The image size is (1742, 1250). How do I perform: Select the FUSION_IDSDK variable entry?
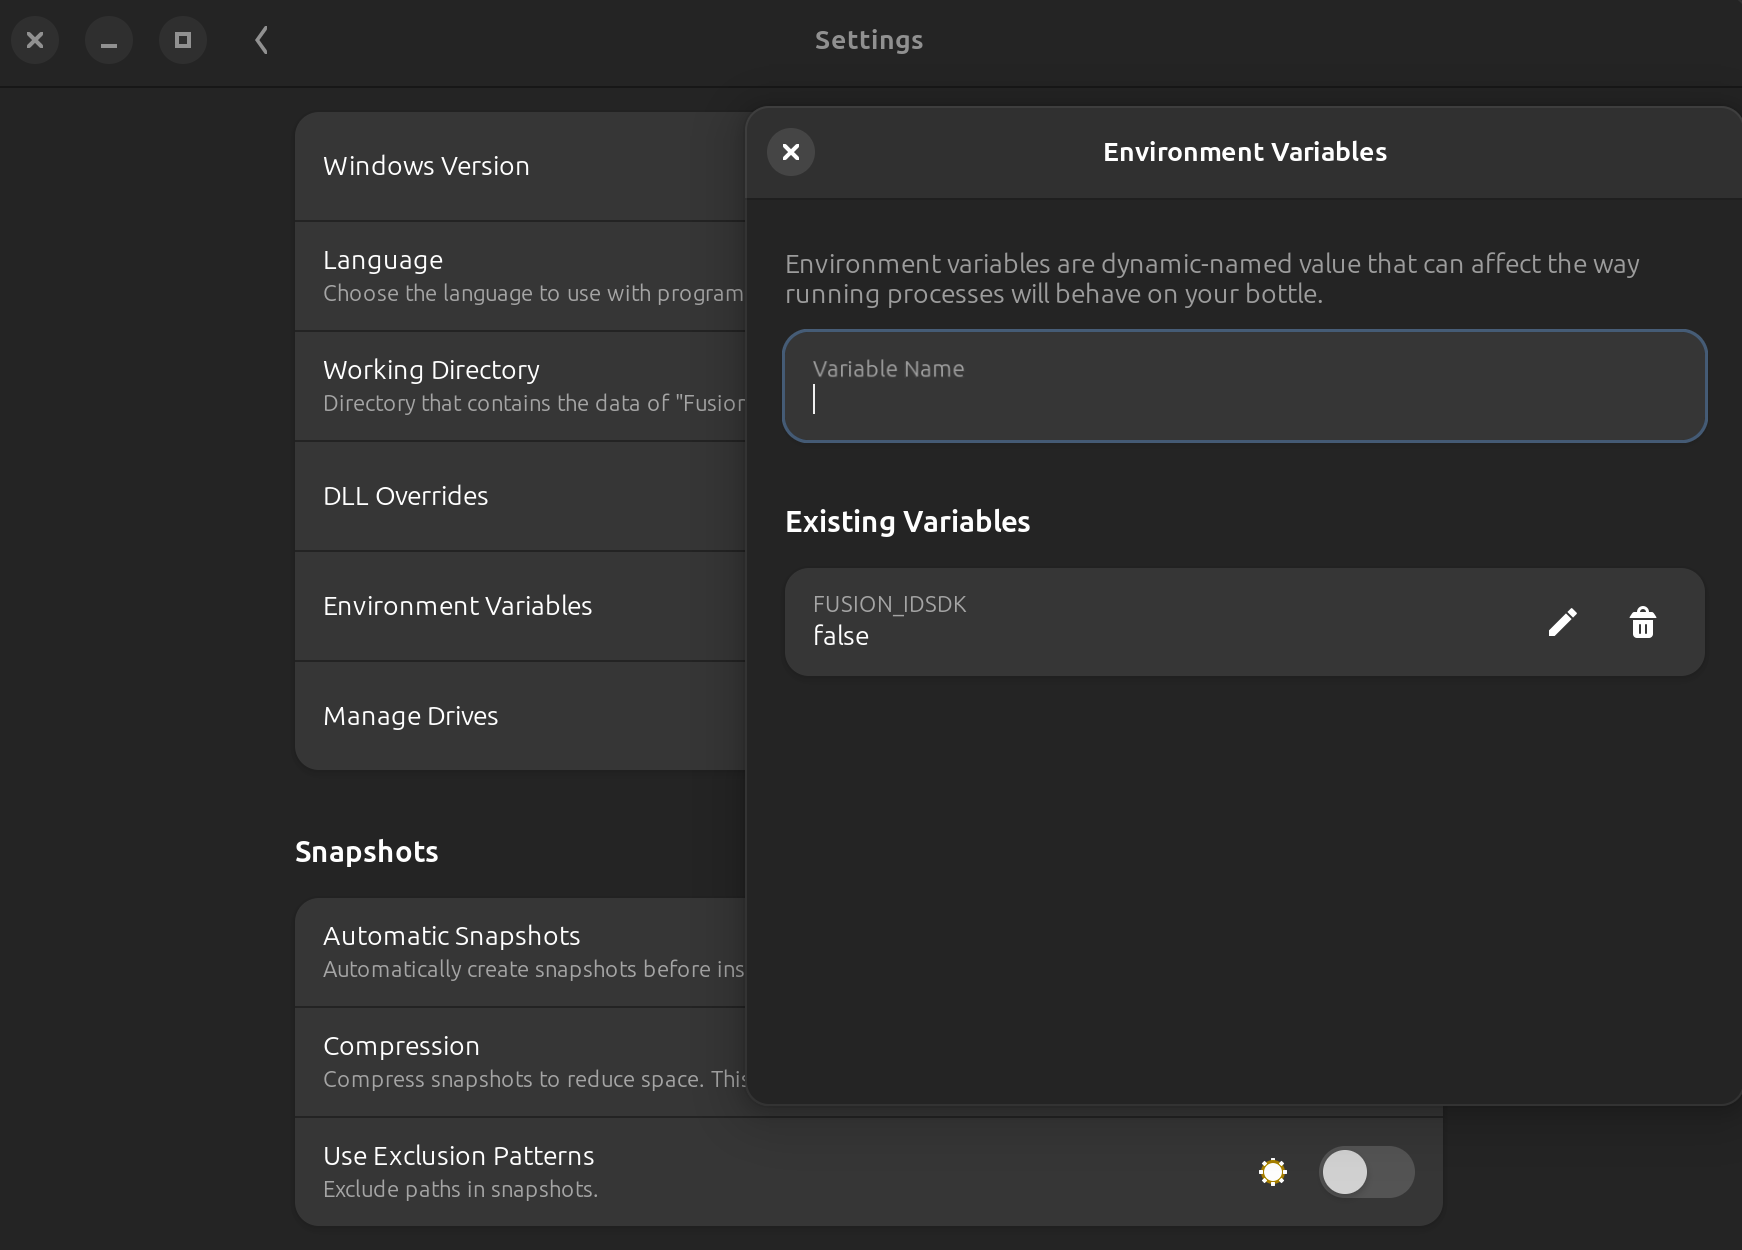1150,622
